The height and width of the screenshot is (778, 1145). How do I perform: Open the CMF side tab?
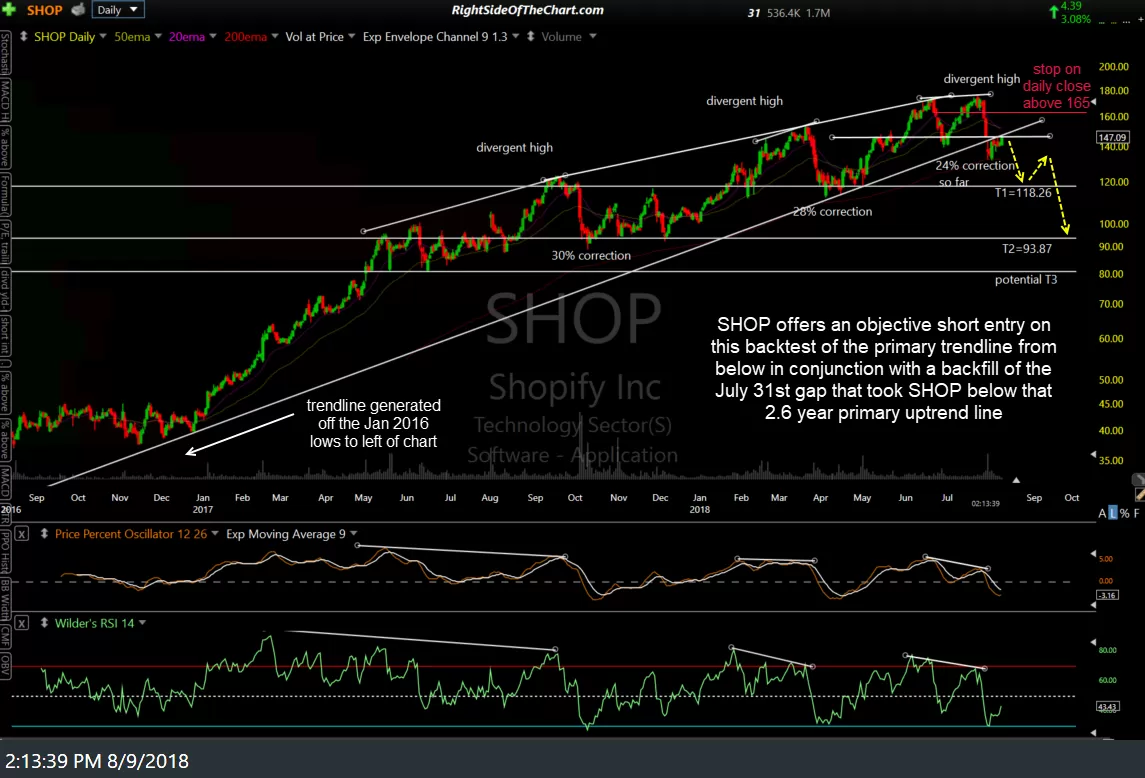click(x=5, y=636)
